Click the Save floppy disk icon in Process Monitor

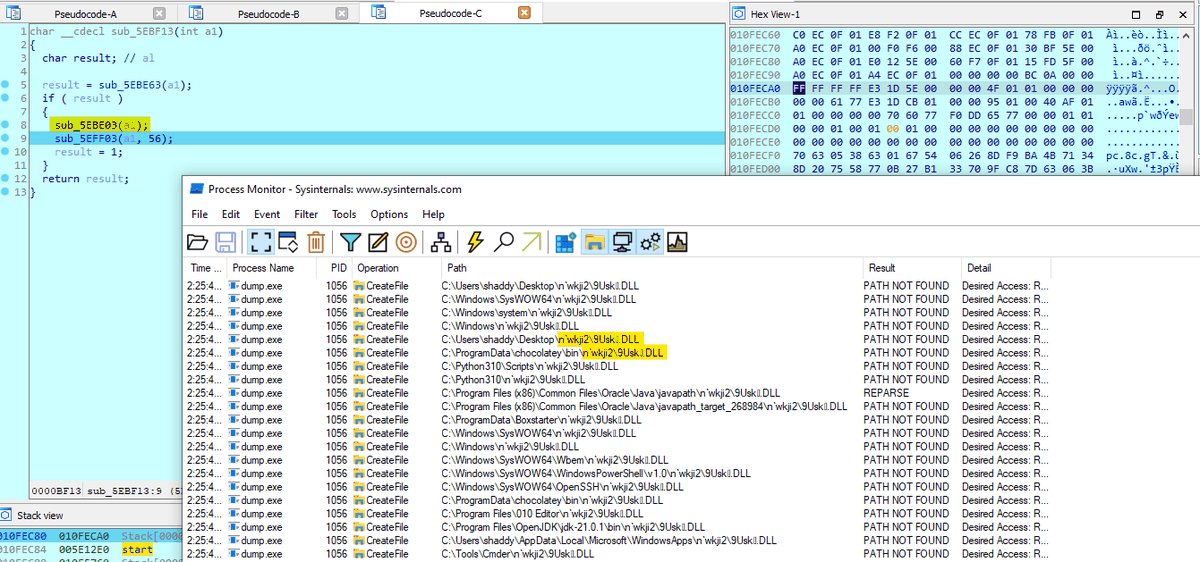(x=225, y=241)
